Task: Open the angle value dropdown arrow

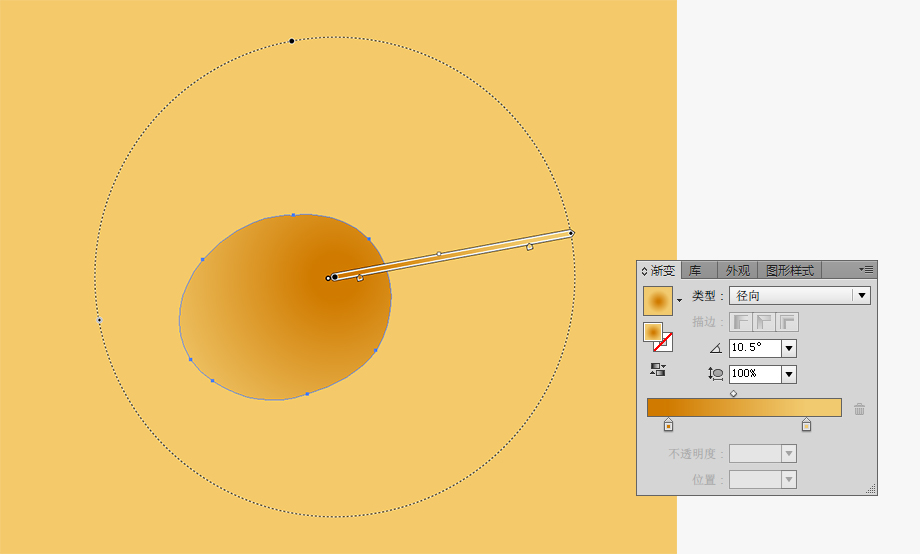Action: pos(789,348)
